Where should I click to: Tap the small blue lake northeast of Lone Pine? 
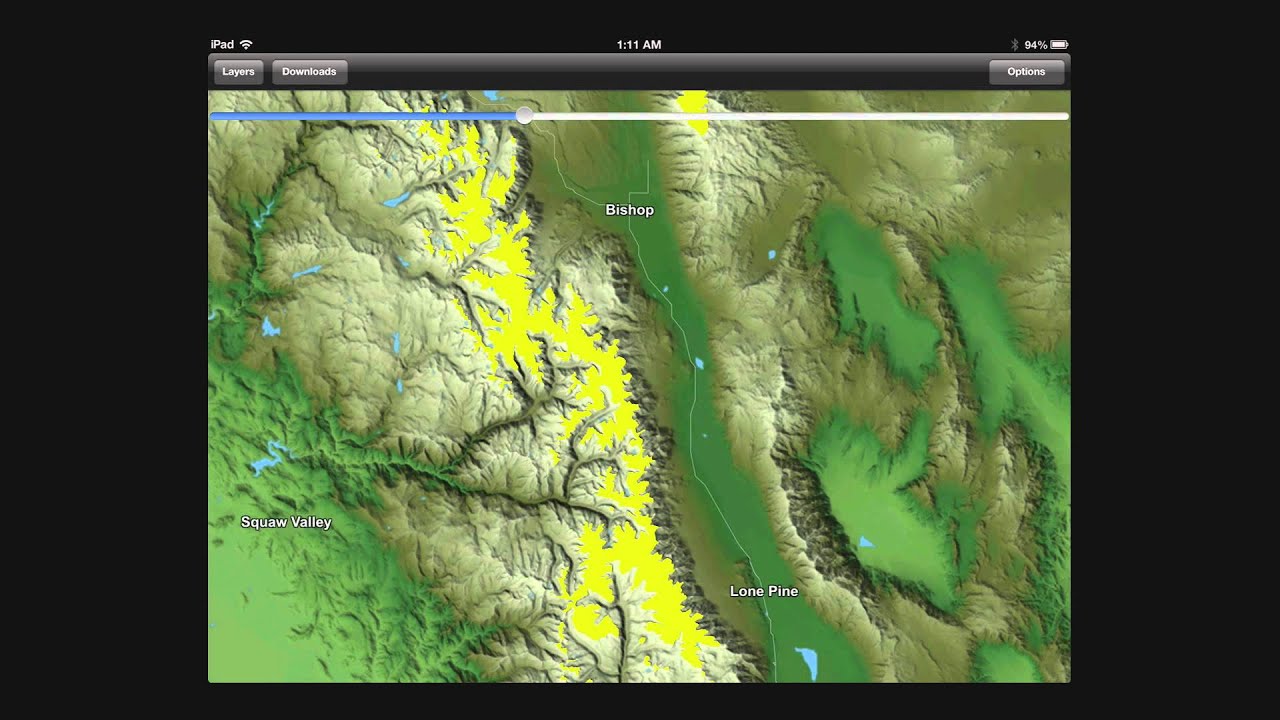pyautogui.click(x=866, y=542)
